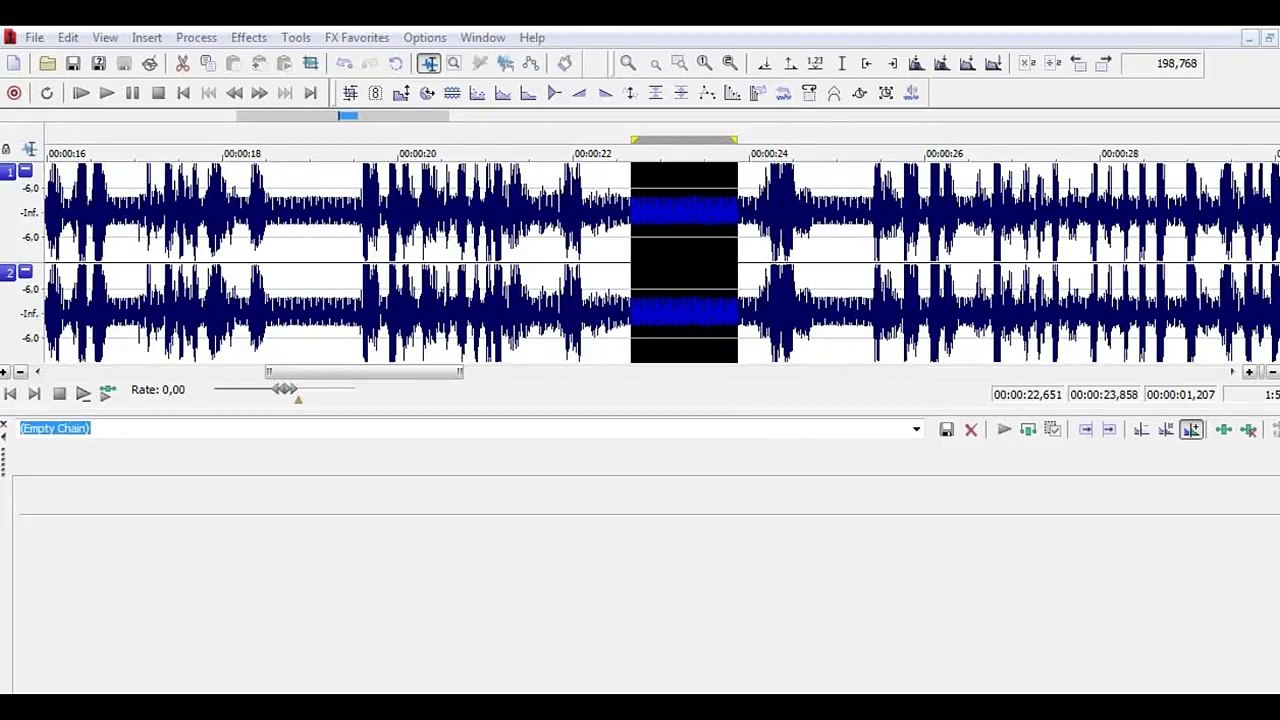Click the Rewind button
1280x720 pixels.
(234, 93)
